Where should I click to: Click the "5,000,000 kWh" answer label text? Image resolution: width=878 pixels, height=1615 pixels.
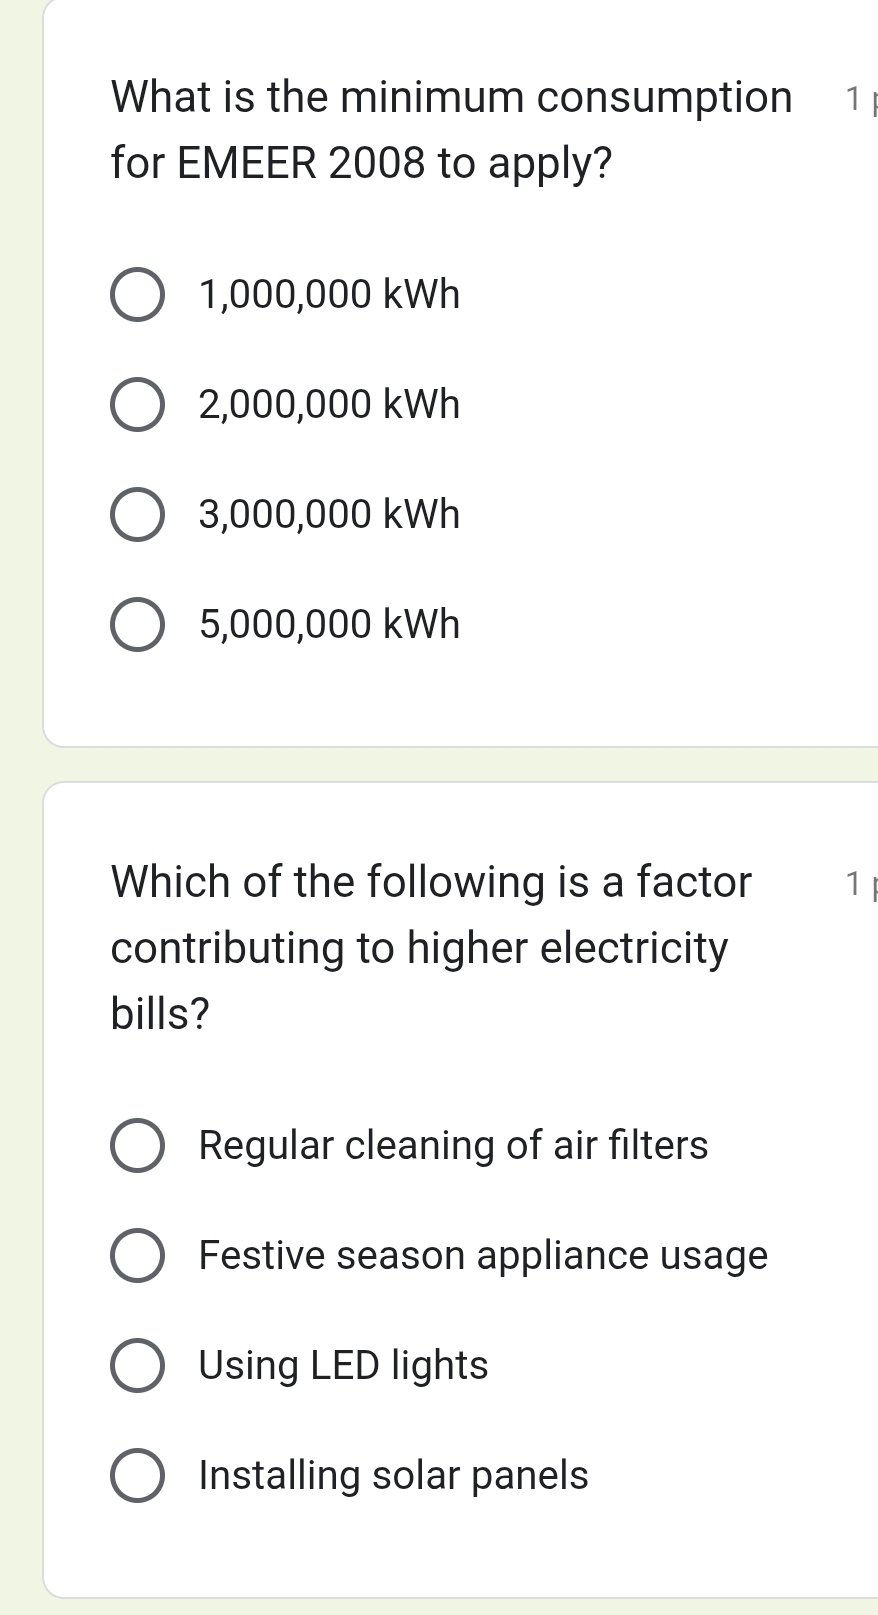[x=329, y=625]
